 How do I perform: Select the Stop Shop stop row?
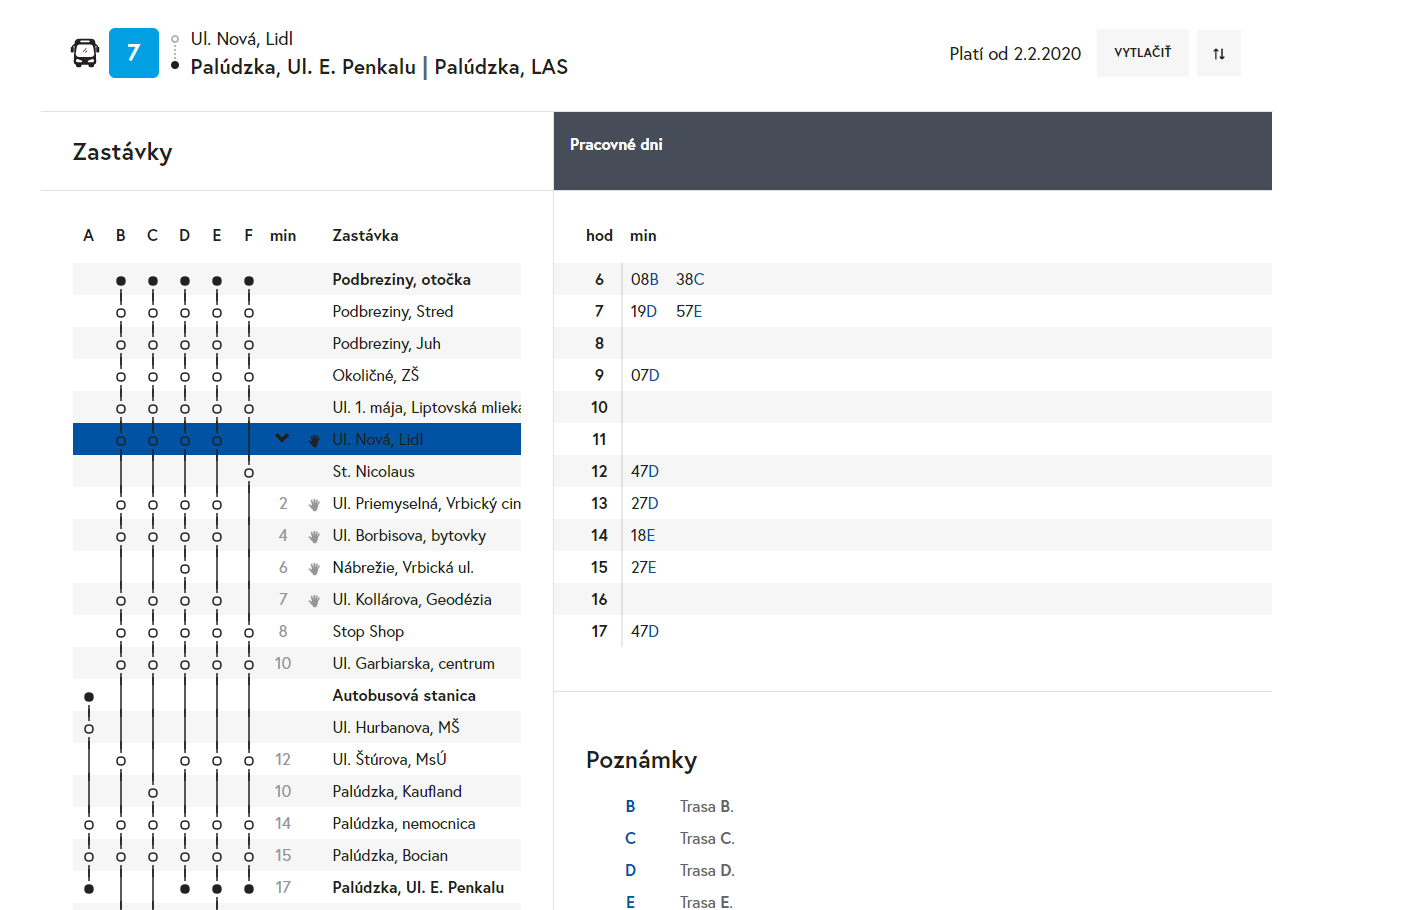[368, 632]
